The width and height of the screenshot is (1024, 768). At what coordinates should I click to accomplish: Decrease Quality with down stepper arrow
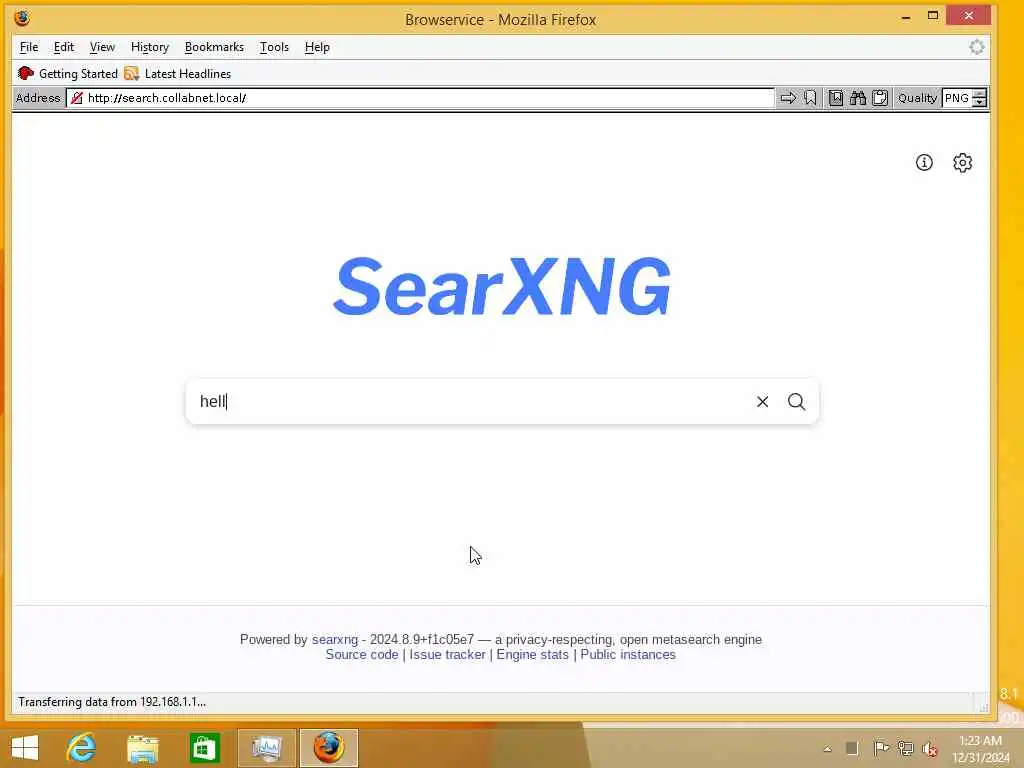click(x=979, y=103)
